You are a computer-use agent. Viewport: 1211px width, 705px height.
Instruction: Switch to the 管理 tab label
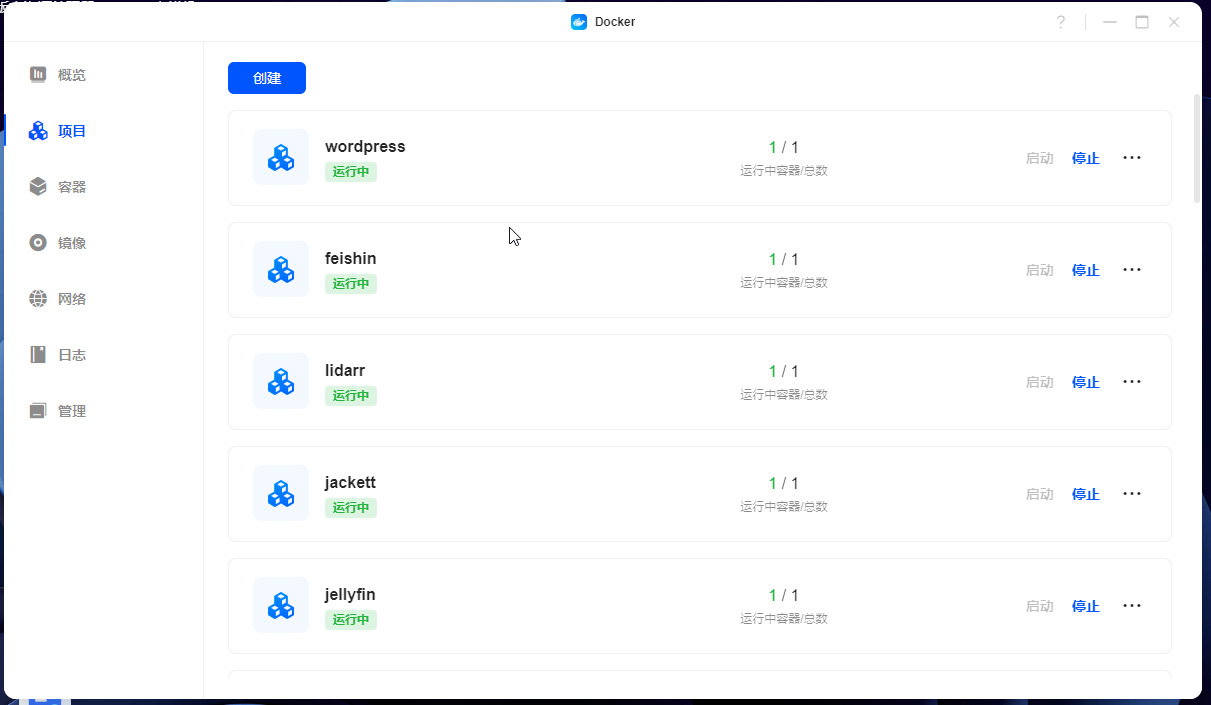point(72,411)
